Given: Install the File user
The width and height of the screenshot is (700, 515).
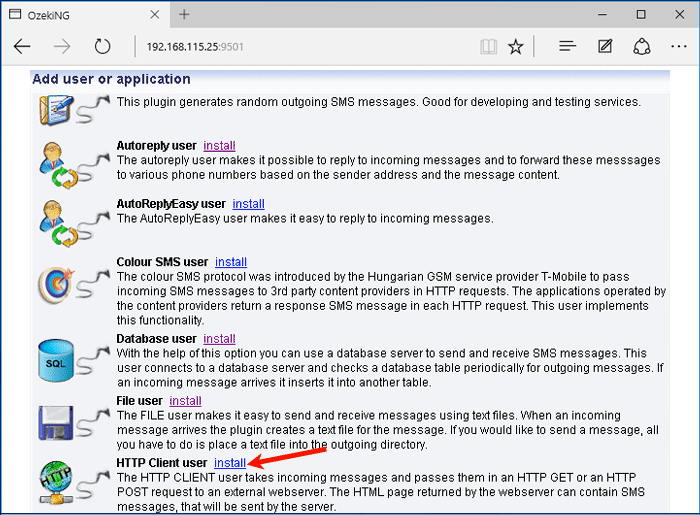Looking at the screenshot, I should (x=185, y=401).
